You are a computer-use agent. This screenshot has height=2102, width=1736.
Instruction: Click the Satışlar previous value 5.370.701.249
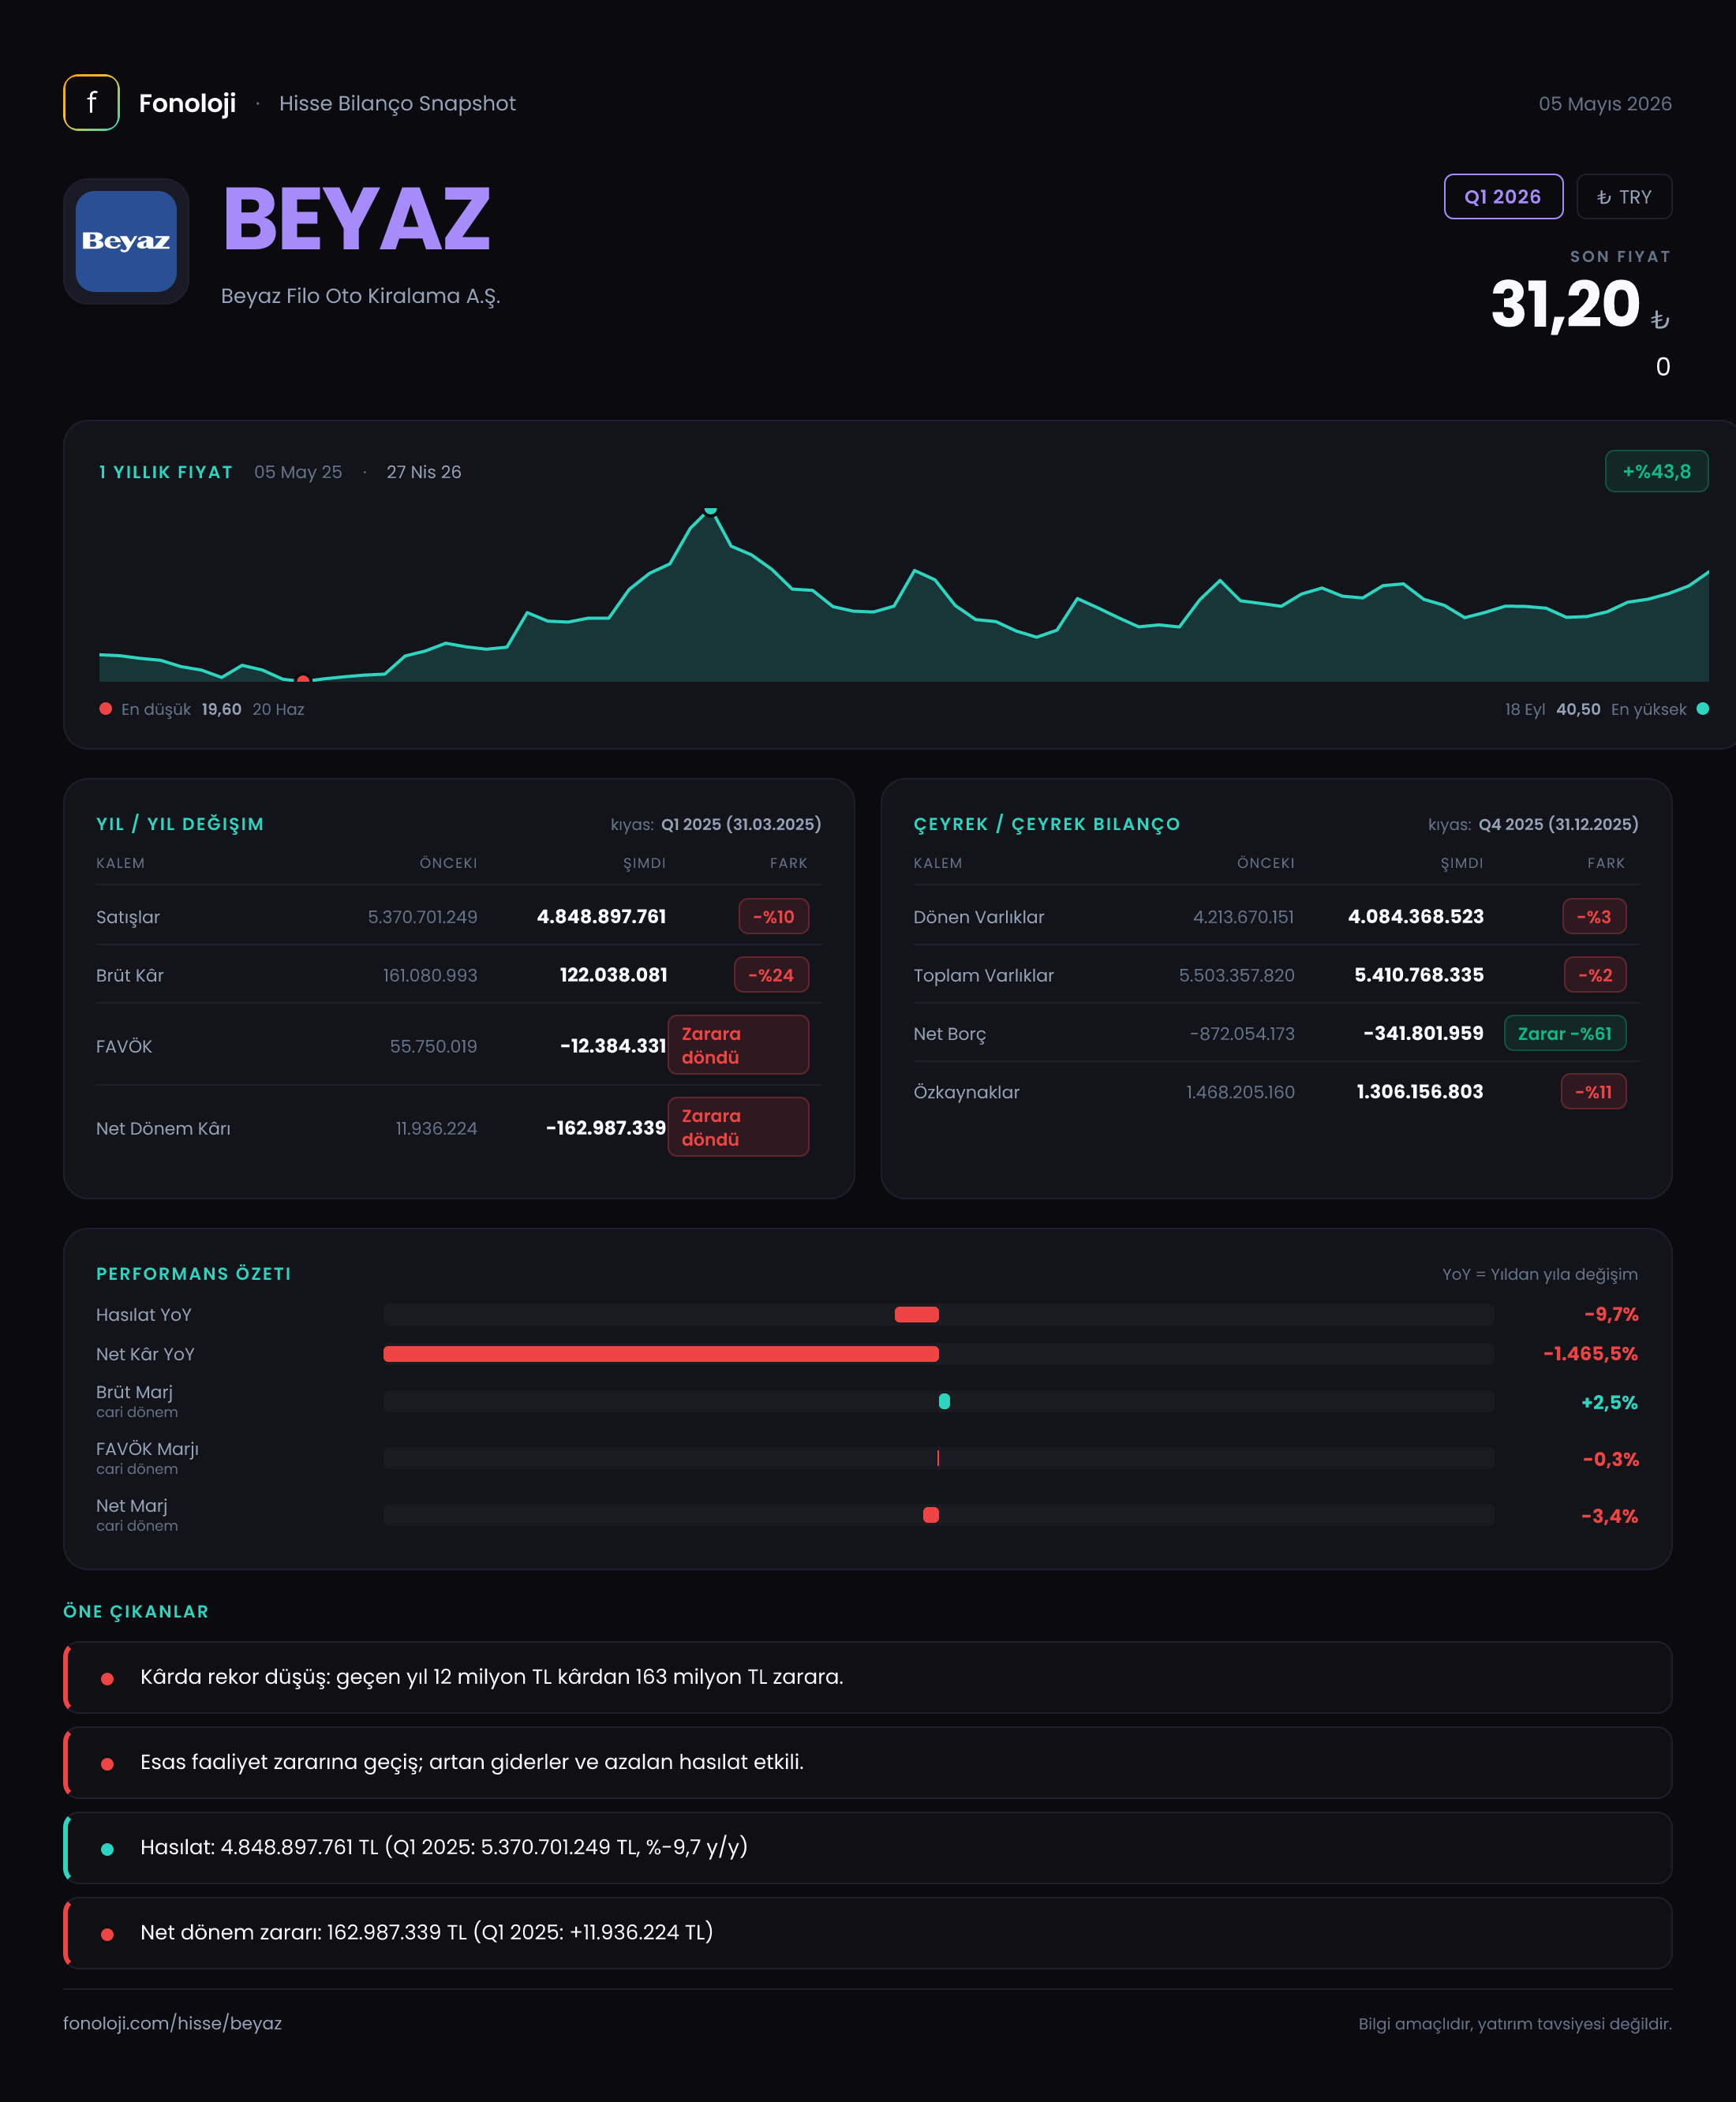point(422,917)
